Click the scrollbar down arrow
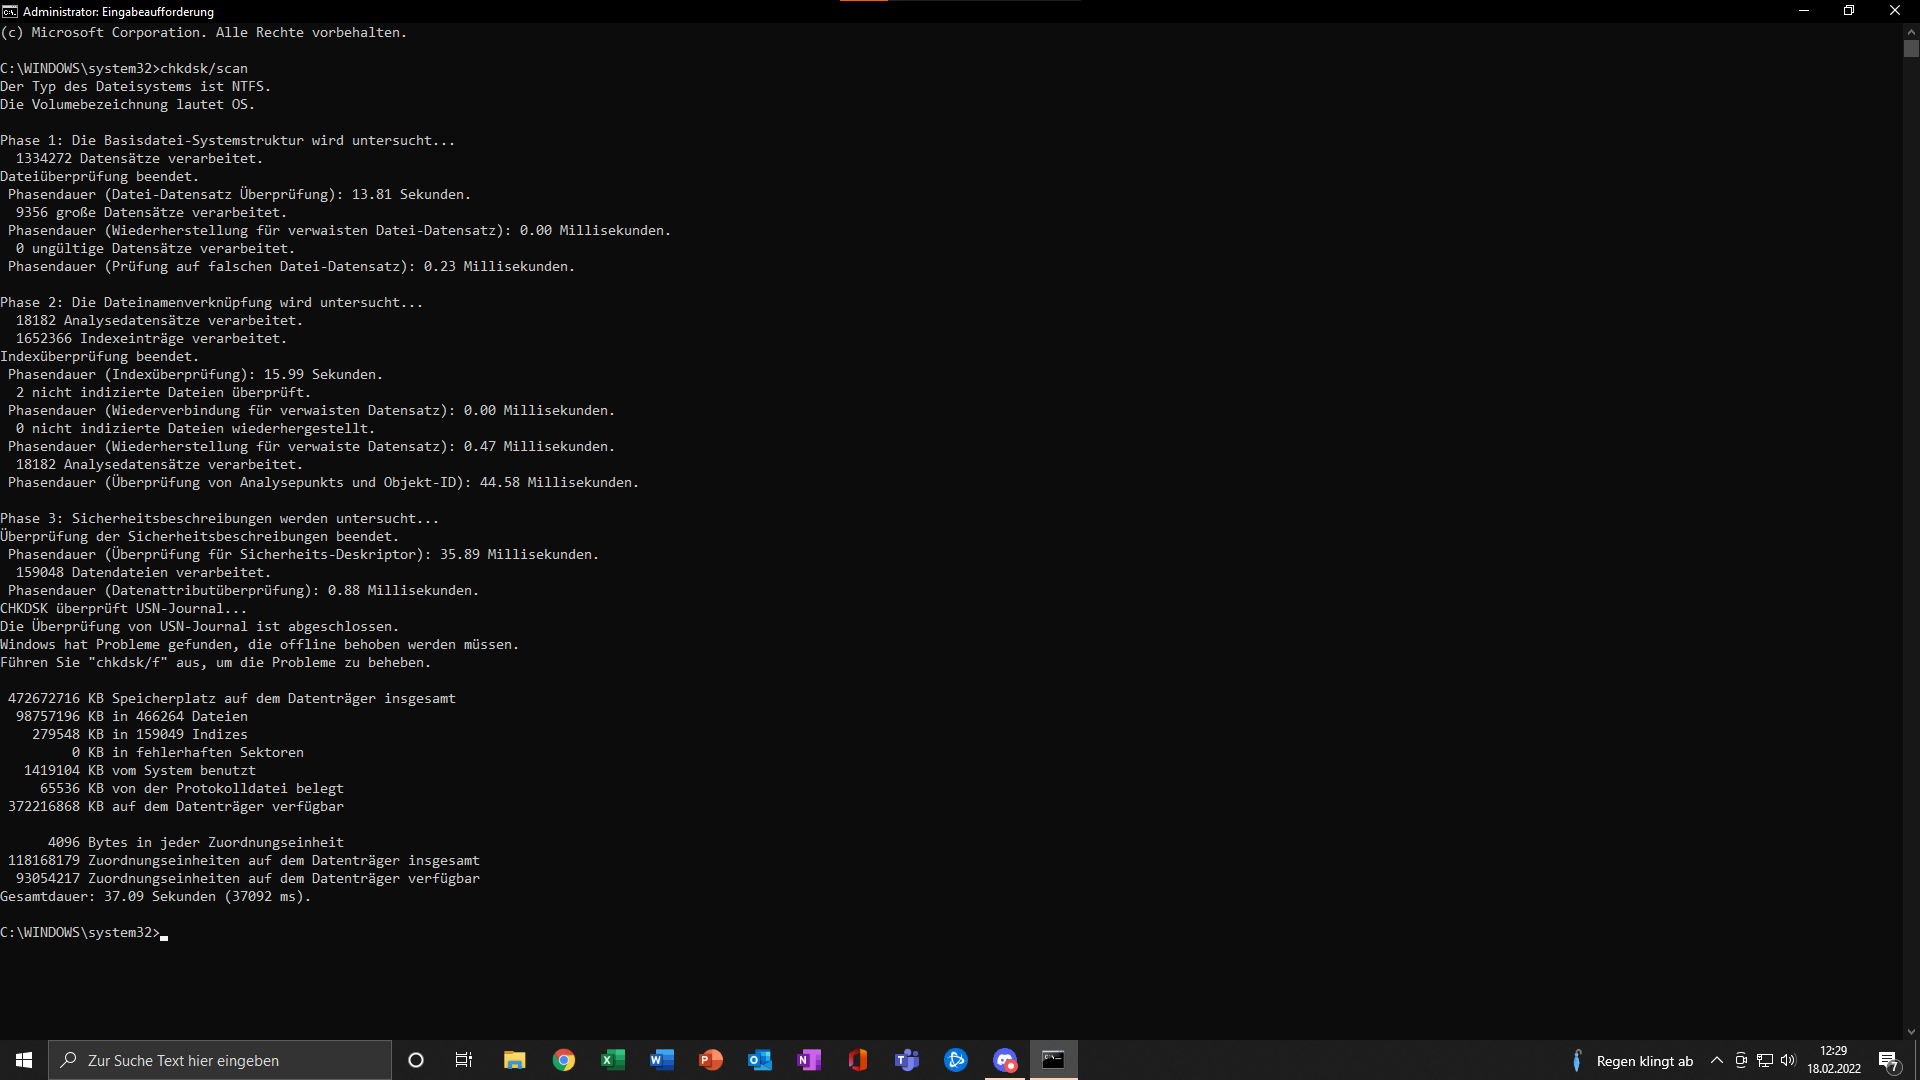 pyautogui.click(x=1911, y=1032)
